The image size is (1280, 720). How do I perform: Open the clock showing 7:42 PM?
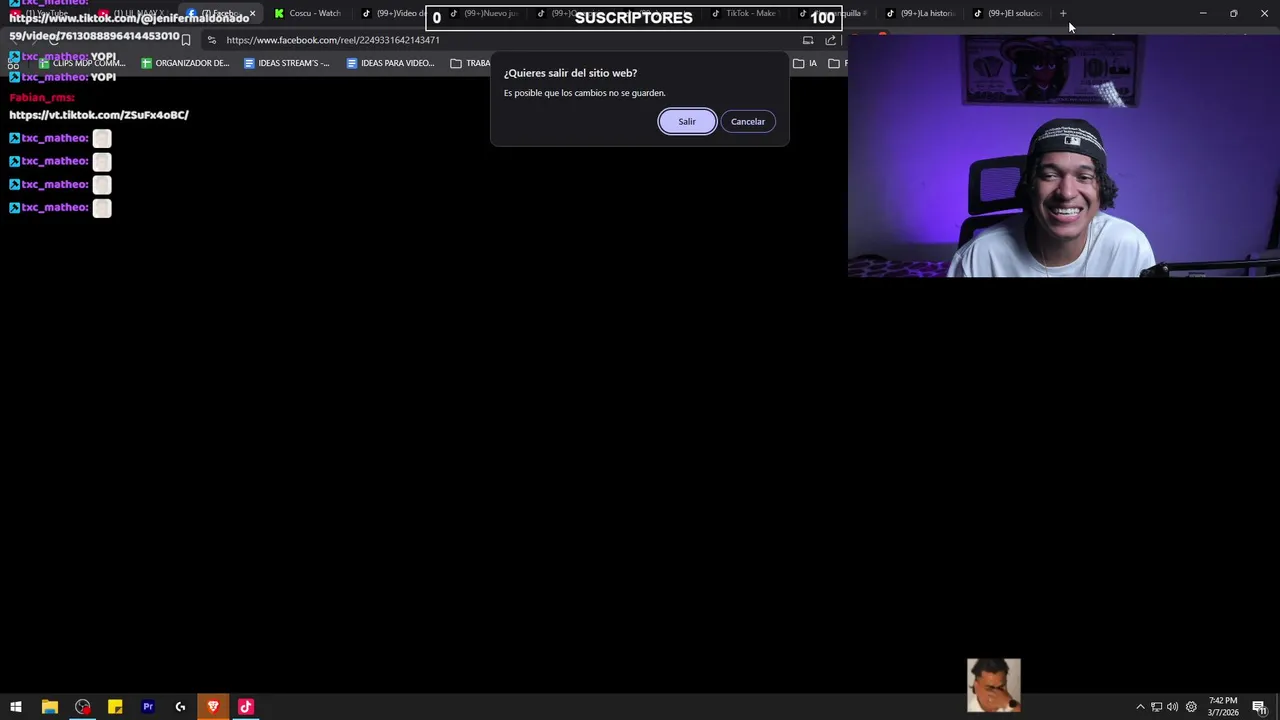pos(1223,707)
